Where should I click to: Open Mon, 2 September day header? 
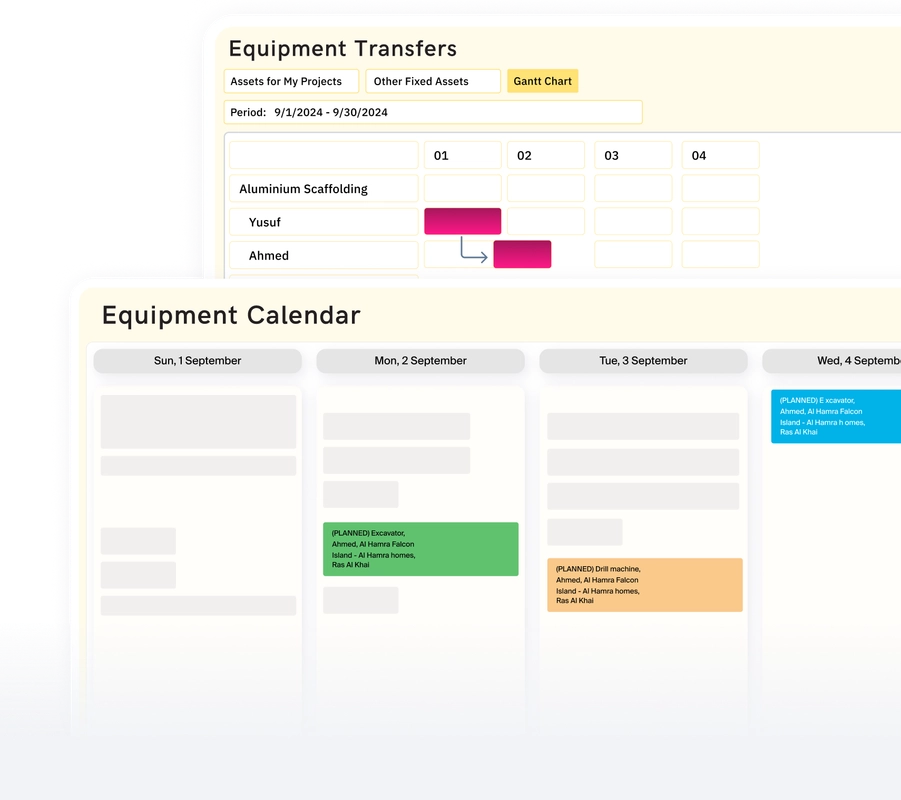pyautogui.click(x=420, y=361)
